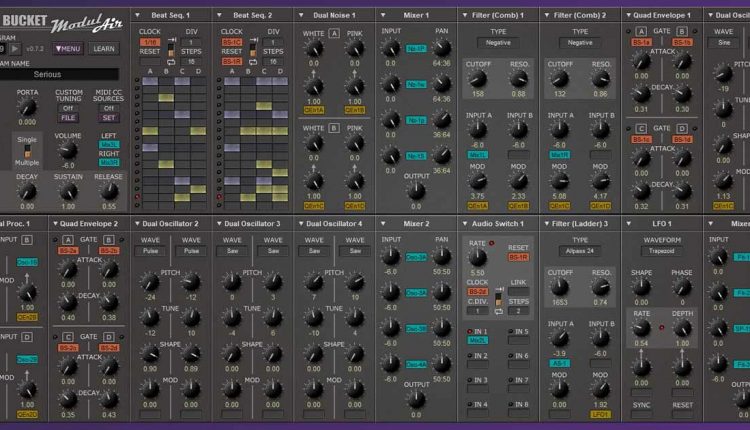Click the one-shot arrow icon in Audio Switch 1
The height and width of the screenshot is (430, 750).
pyautogui.click(x=499, y=289)
